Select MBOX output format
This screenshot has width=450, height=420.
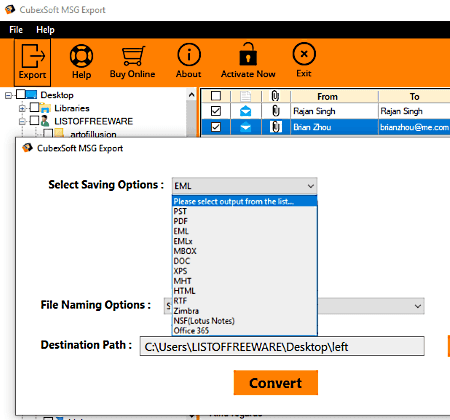244,251
